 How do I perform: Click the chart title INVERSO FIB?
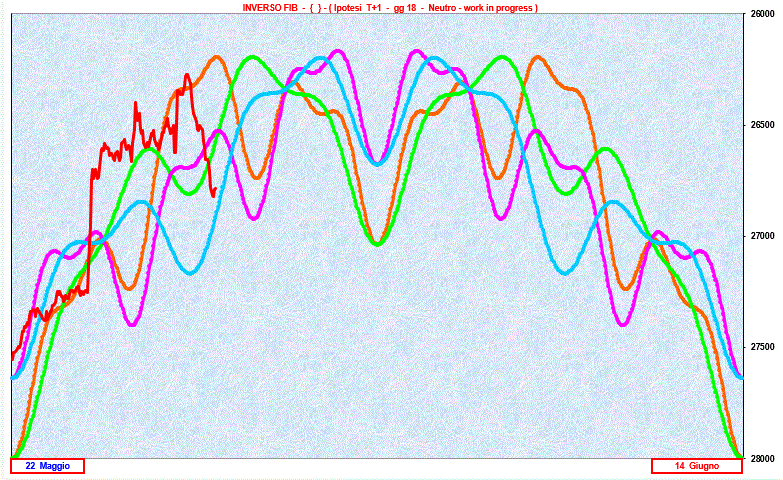(390, 8)
